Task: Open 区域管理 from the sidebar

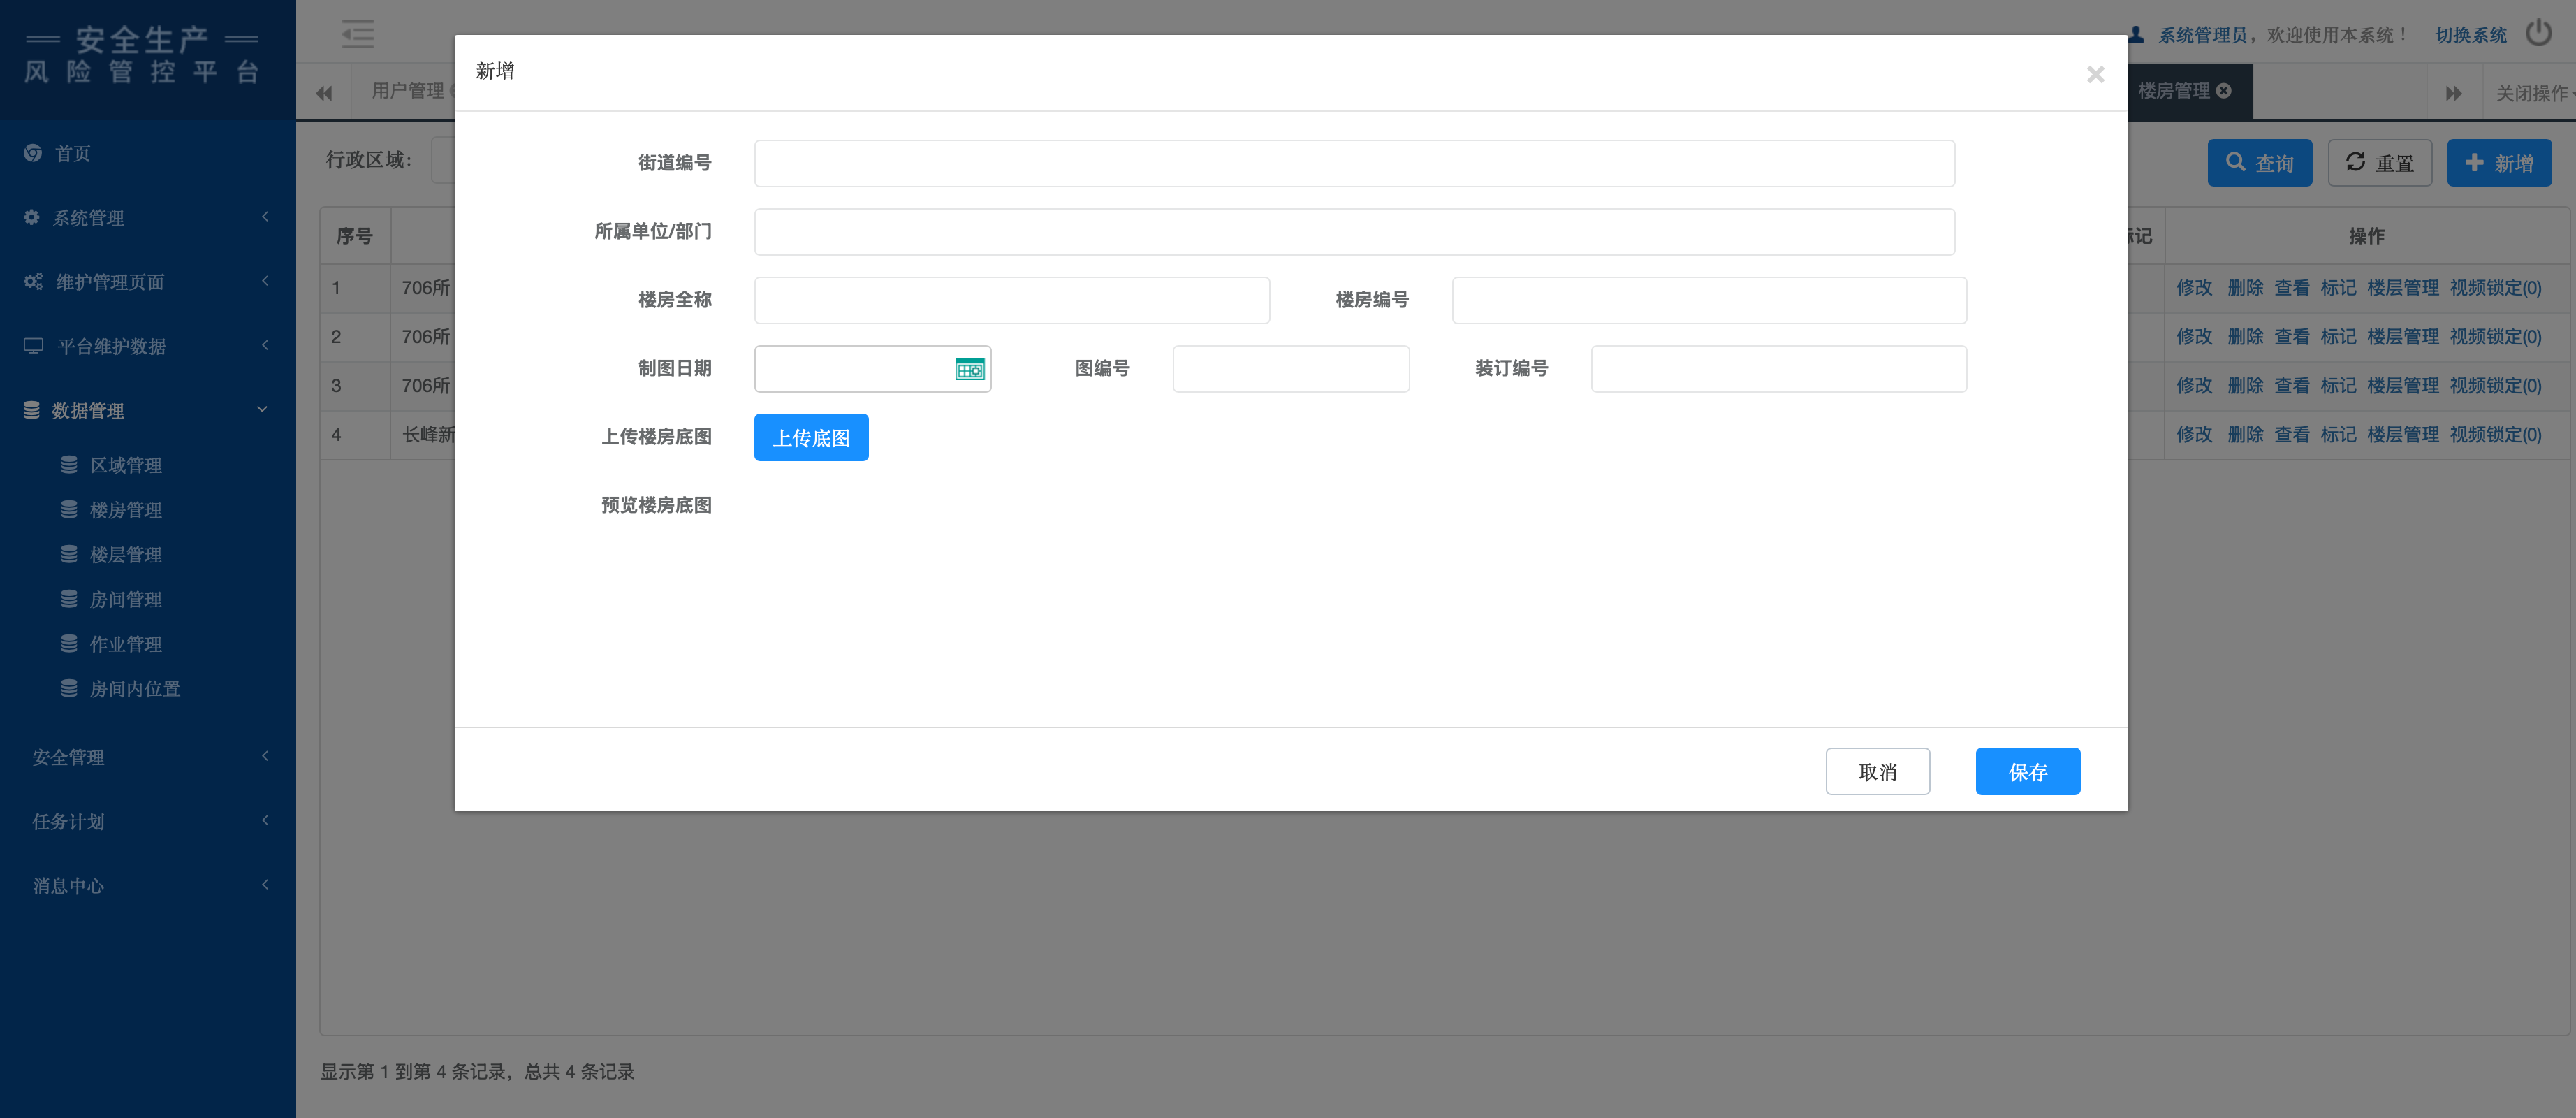Action: pos(125,465)
